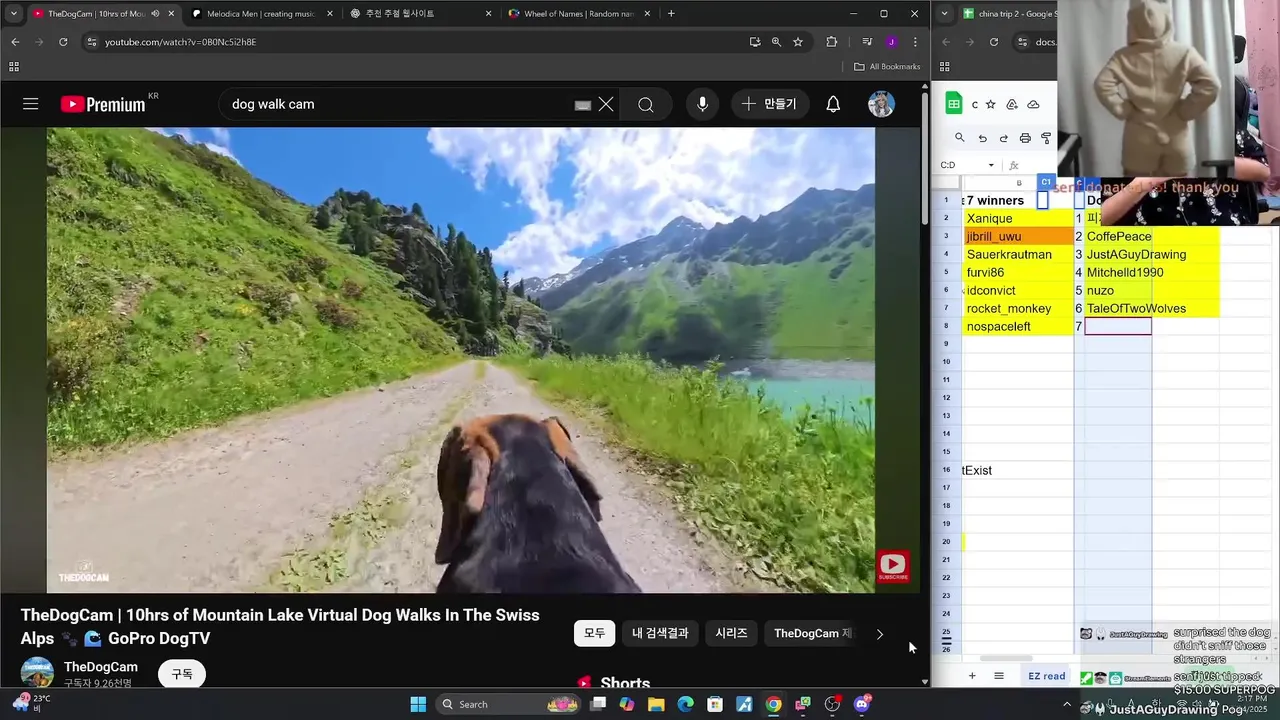Screen dimensions: 1280x720
Task: View site info for the YouTube address
Action: tap(92, 42)
